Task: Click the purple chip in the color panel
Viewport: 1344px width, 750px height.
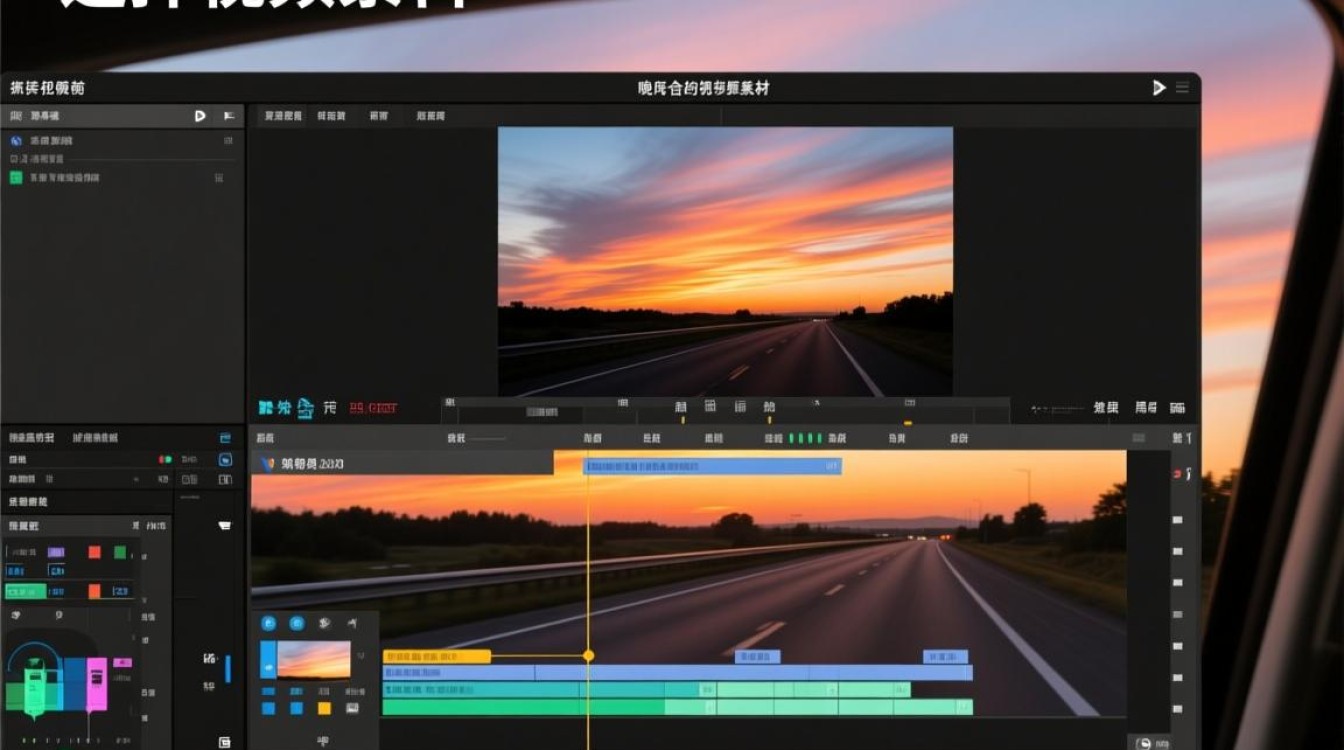Action: point(56,552)
